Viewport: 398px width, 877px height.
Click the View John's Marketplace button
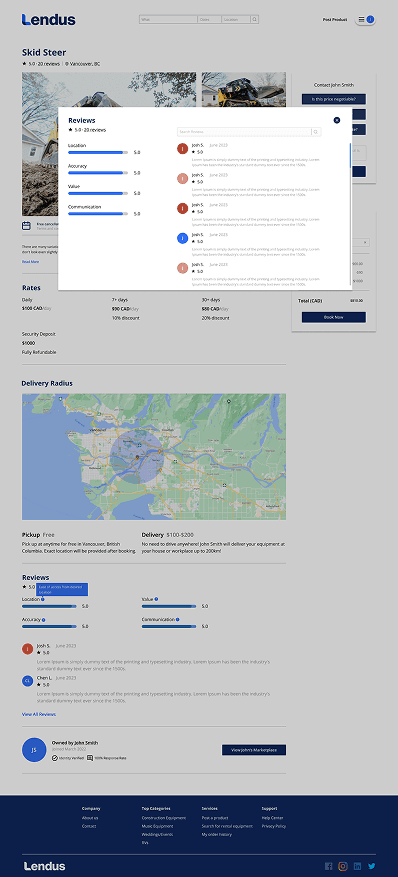click(x=254, y=749)
